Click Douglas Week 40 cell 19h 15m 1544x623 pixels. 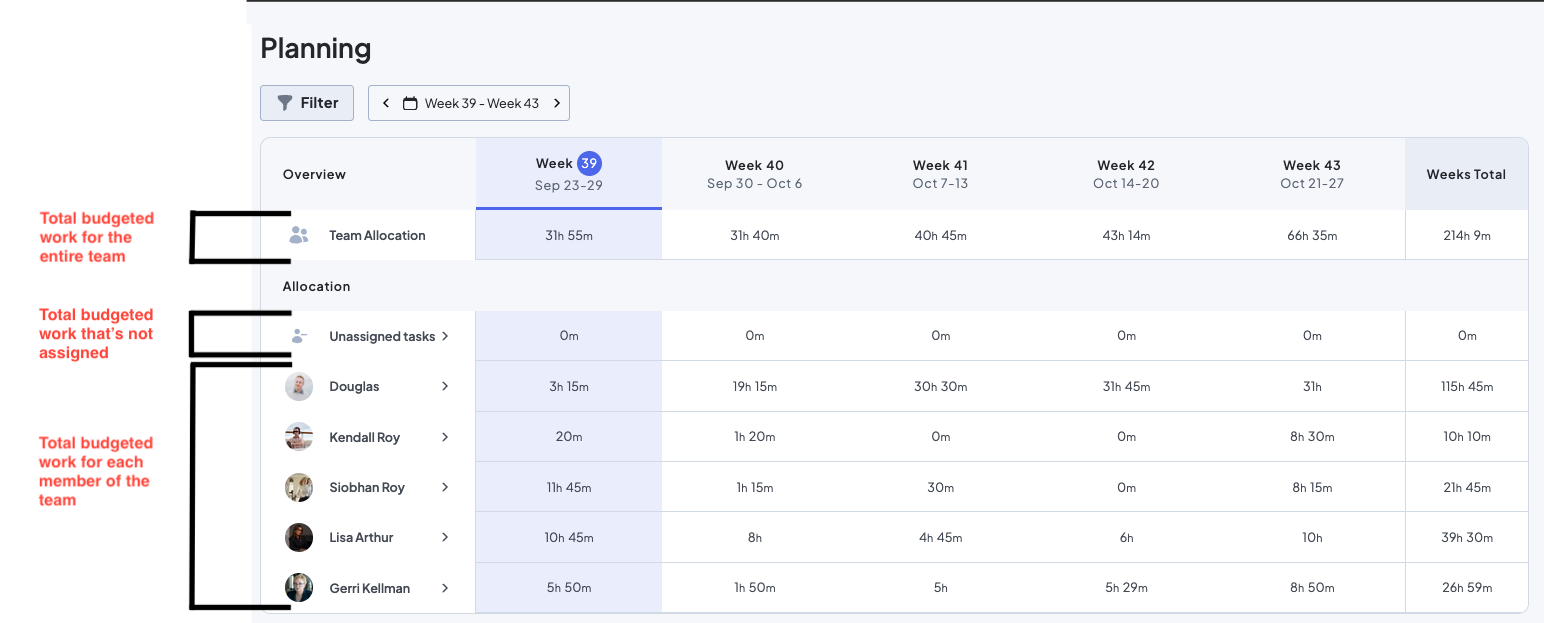[x=755, y=387]
